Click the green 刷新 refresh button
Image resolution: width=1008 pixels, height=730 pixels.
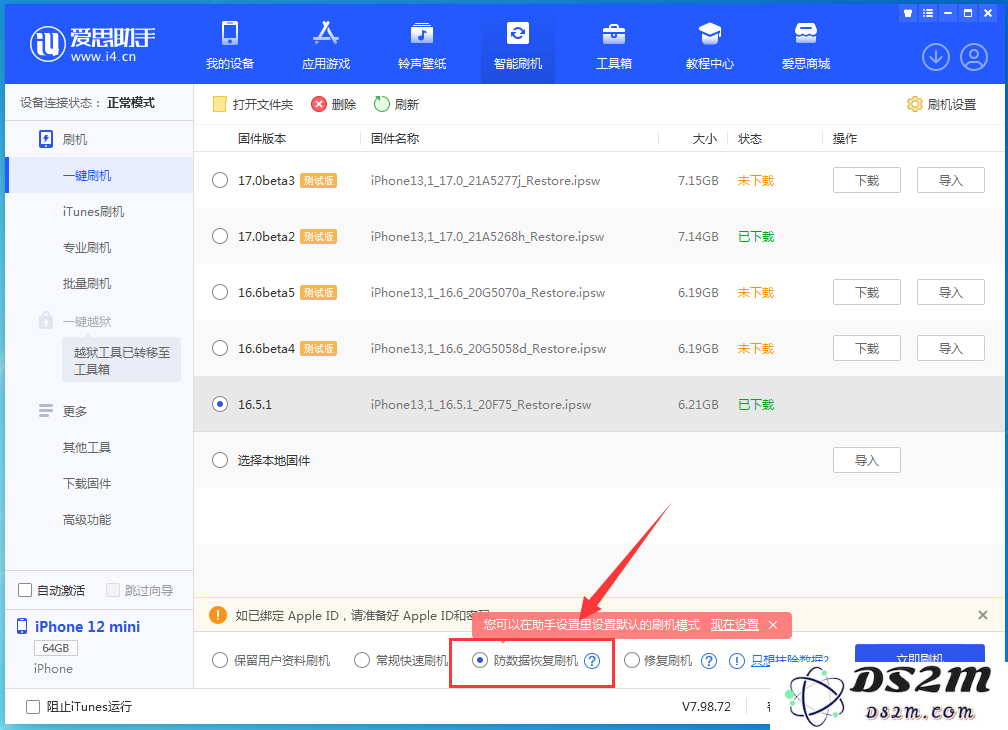coord(396,104)
